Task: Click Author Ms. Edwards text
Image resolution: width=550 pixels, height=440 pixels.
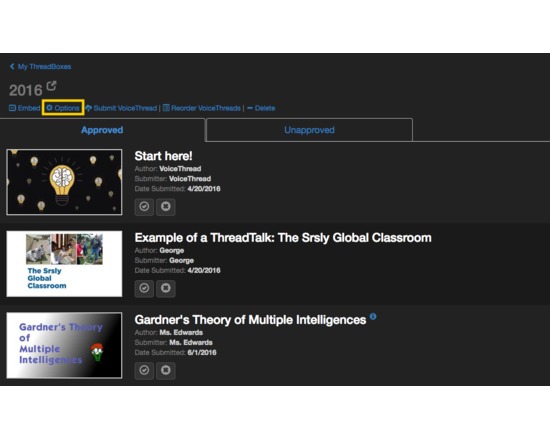Action: 169,332
